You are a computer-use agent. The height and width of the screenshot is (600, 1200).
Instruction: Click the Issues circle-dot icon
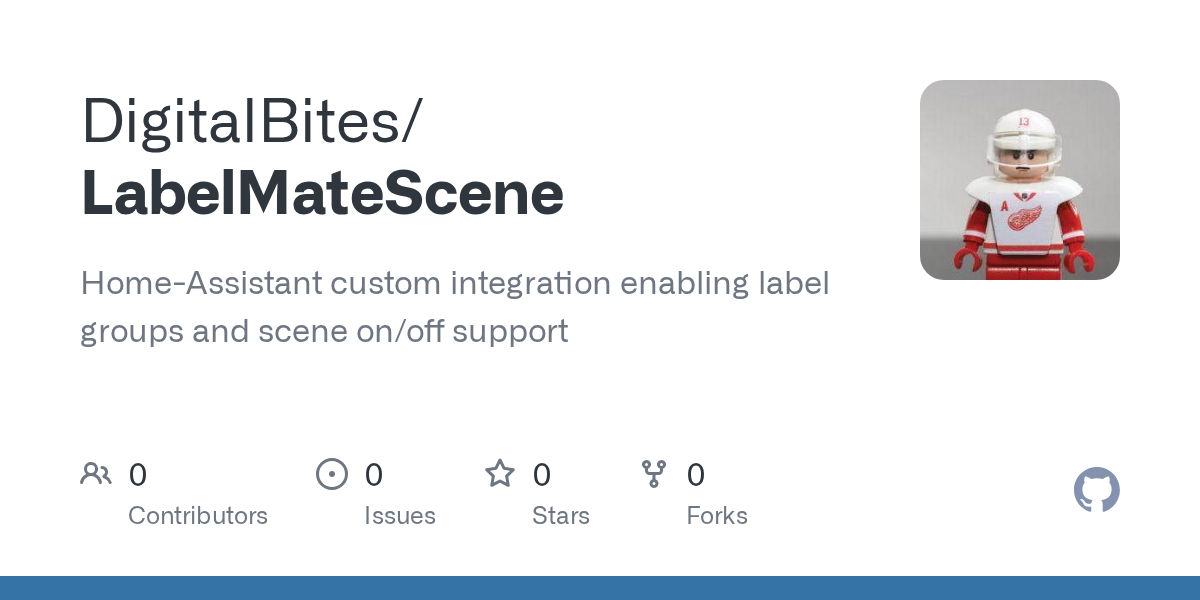tap(332, 474)
